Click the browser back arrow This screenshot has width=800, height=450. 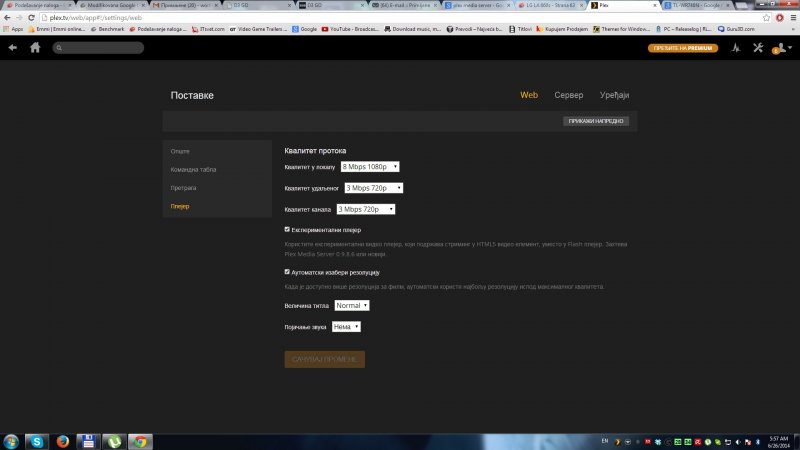(x=7, y=17)
